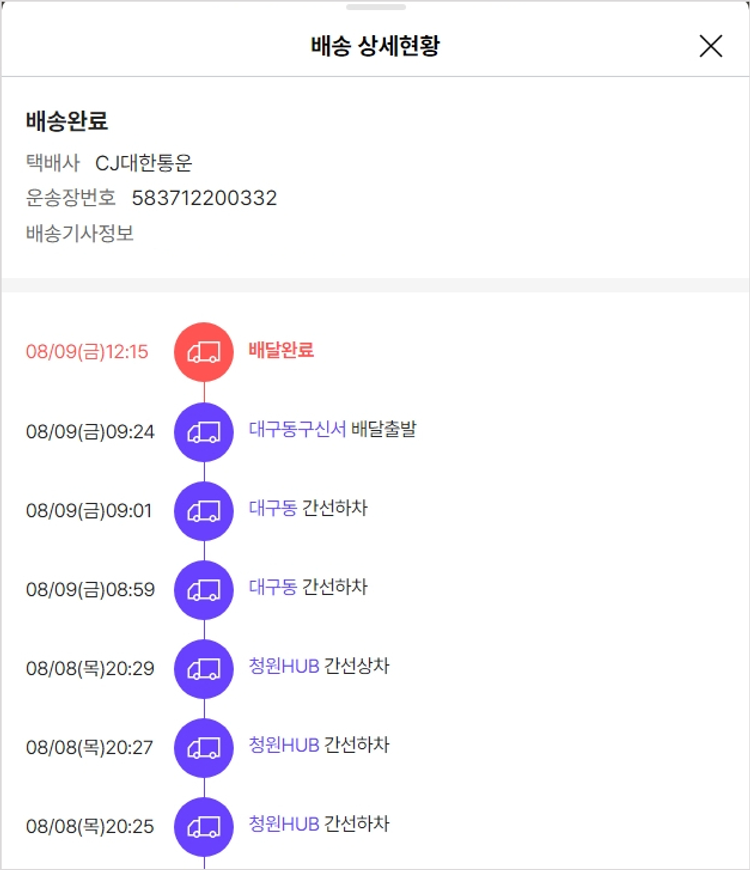Select the tracking number 583712200332

[204, 198]
